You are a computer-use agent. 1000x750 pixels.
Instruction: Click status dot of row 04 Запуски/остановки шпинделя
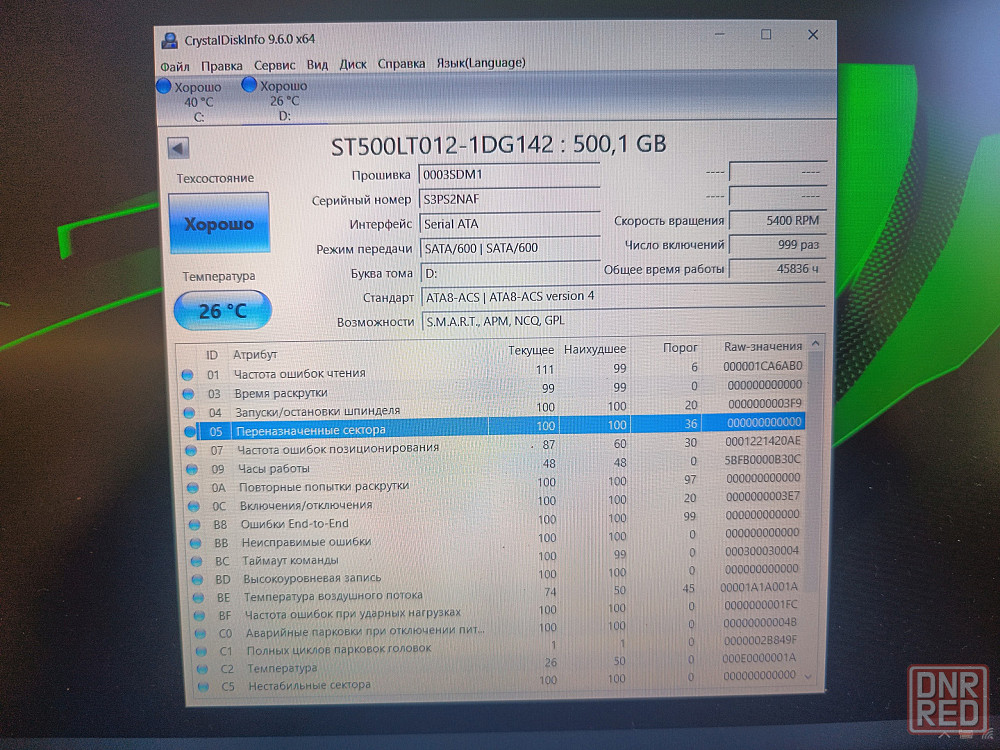pyautogui.click(x=189, y=413)
